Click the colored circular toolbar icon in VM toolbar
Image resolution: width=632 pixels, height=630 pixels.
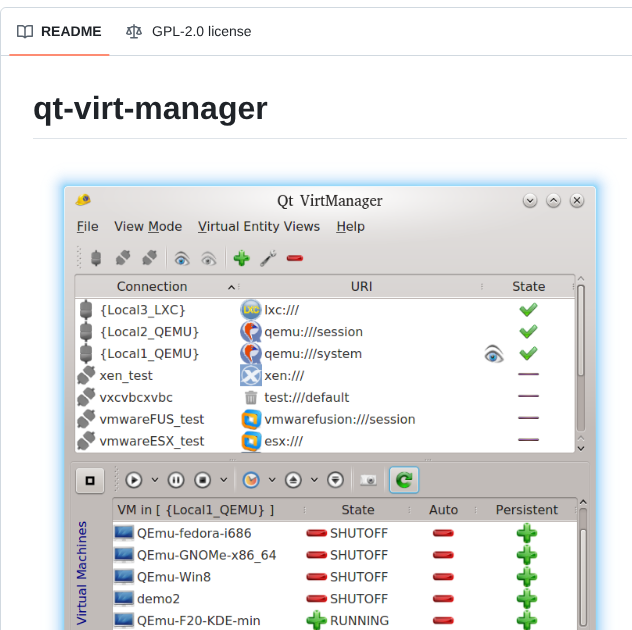[251, 480]
